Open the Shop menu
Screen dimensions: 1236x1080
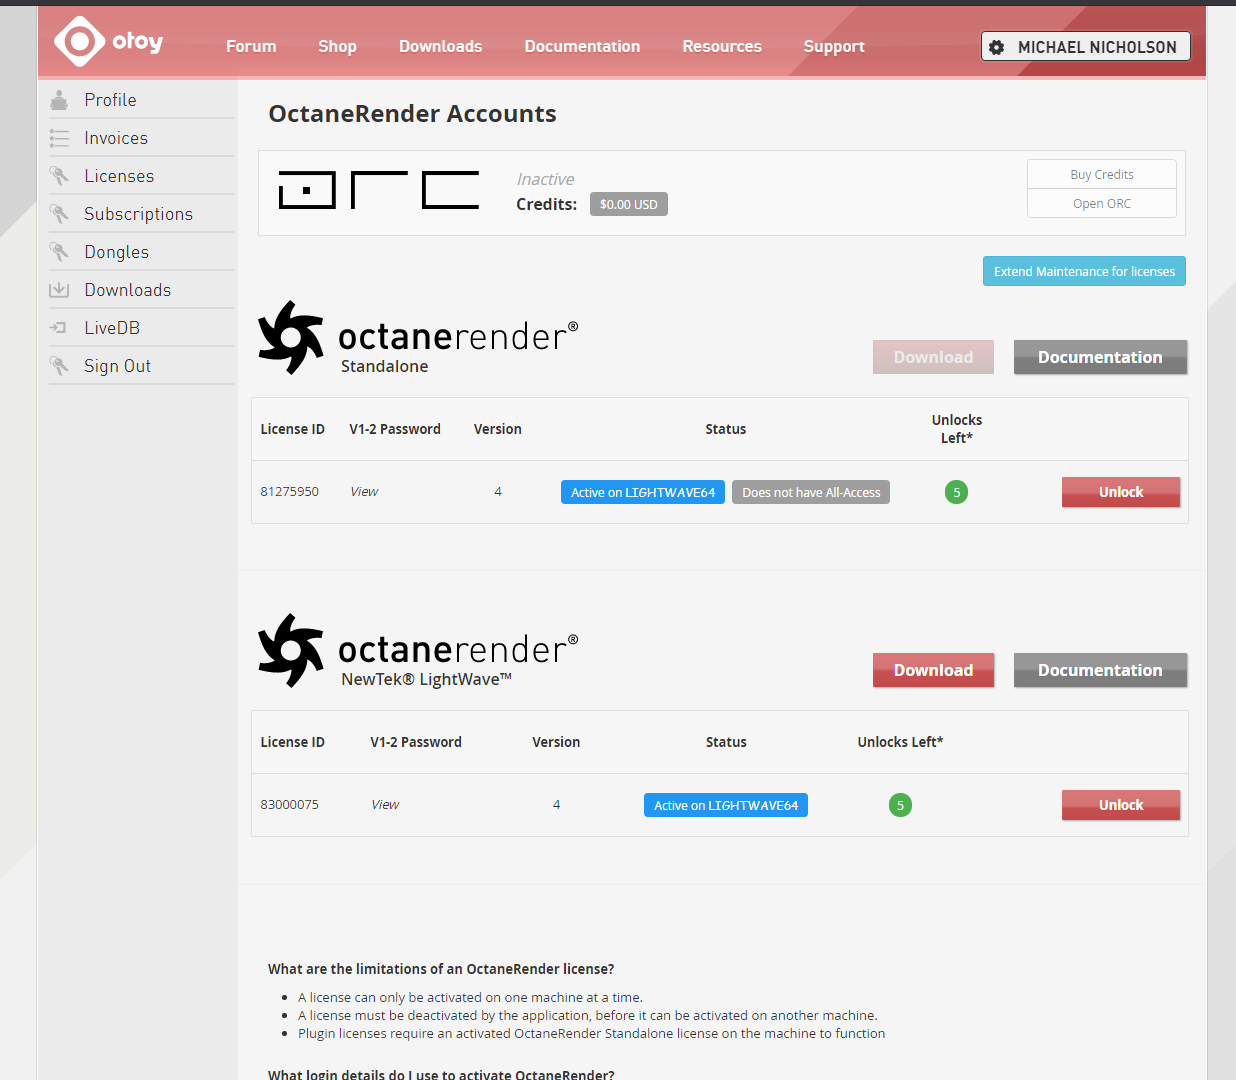tap(337, 46)
